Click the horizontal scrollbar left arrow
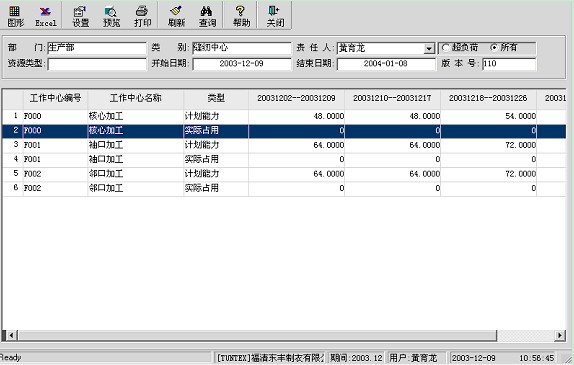The height and width of the screenshot is (365, 574). [x=11, y=335]
